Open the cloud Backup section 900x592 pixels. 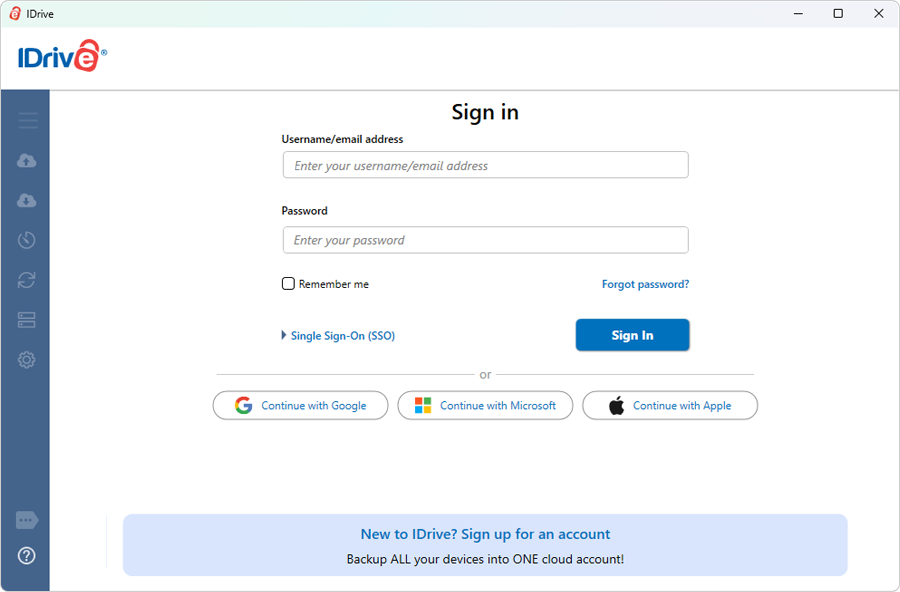(27, 161)
